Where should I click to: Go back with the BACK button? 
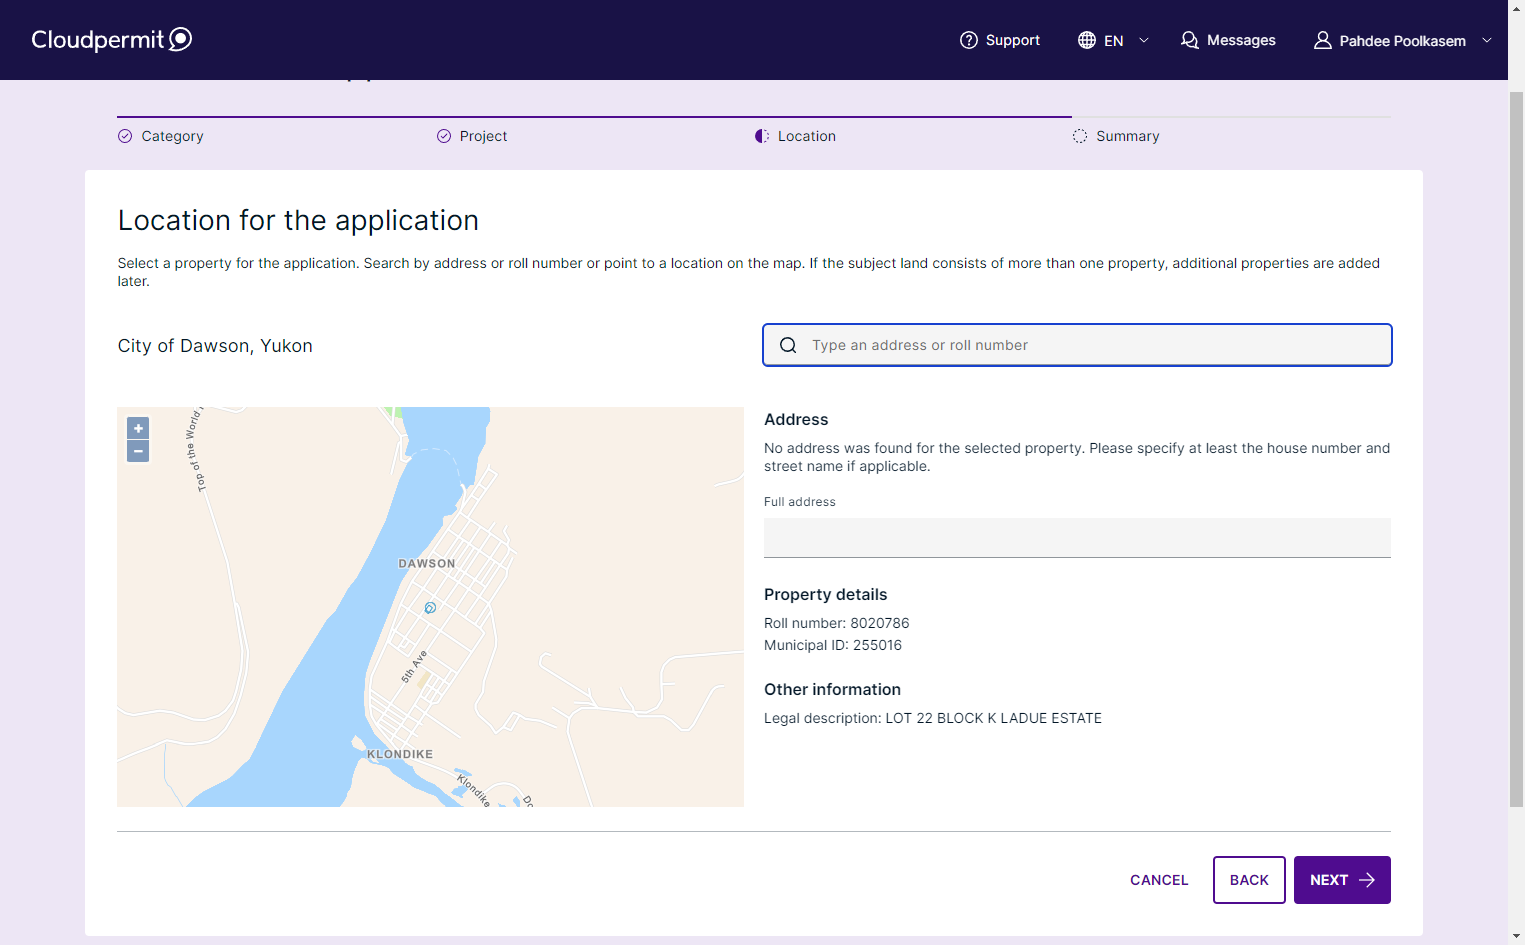1249,880
